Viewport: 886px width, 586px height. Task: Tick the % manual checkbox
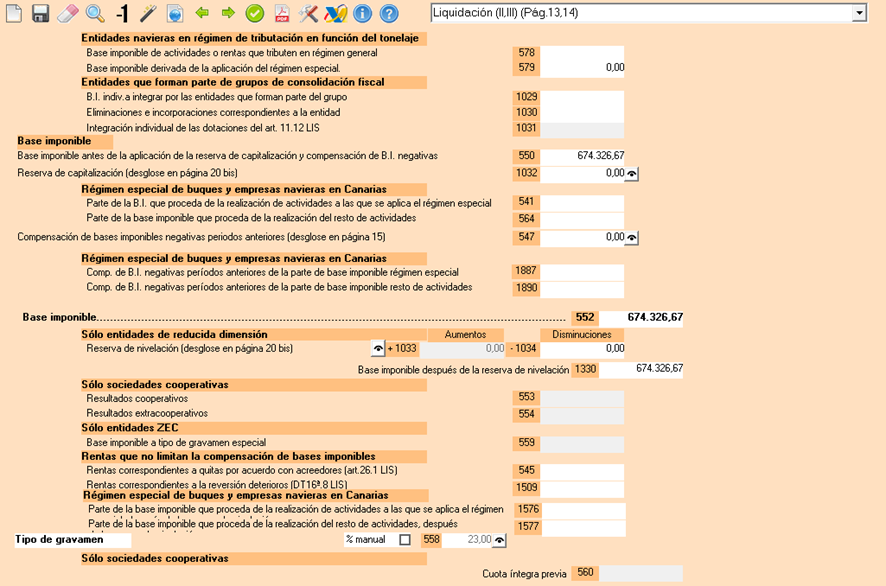(405, 540)
